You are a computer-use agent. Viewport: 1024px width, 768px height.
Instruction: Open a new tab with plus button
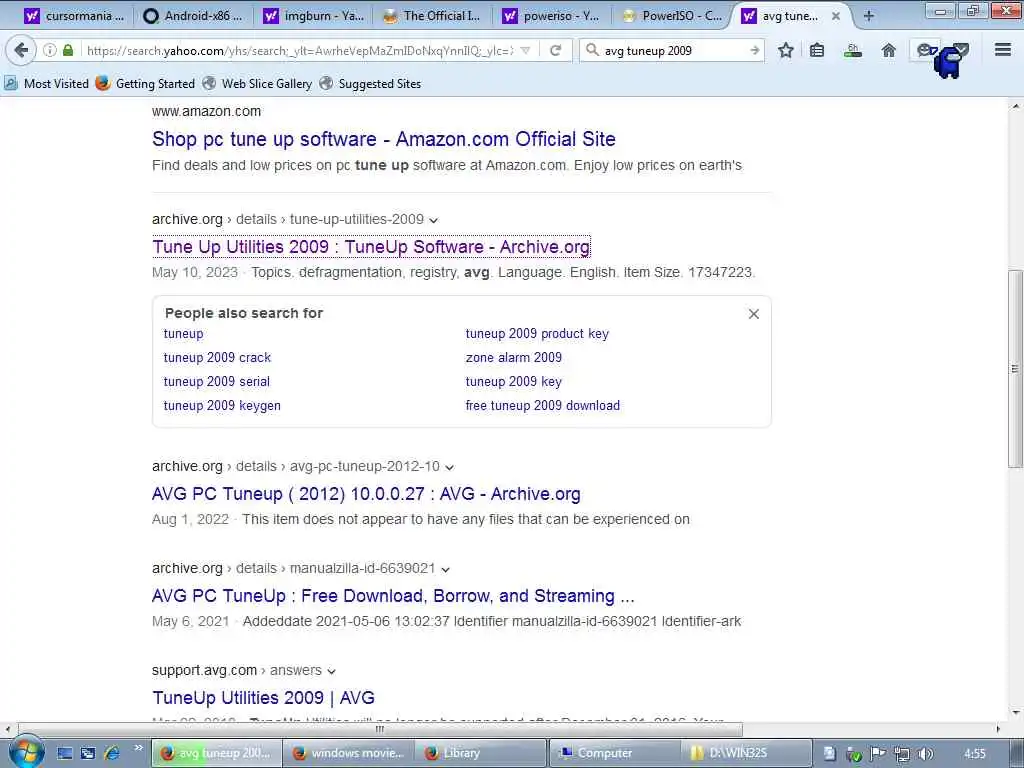click(868, 16)
